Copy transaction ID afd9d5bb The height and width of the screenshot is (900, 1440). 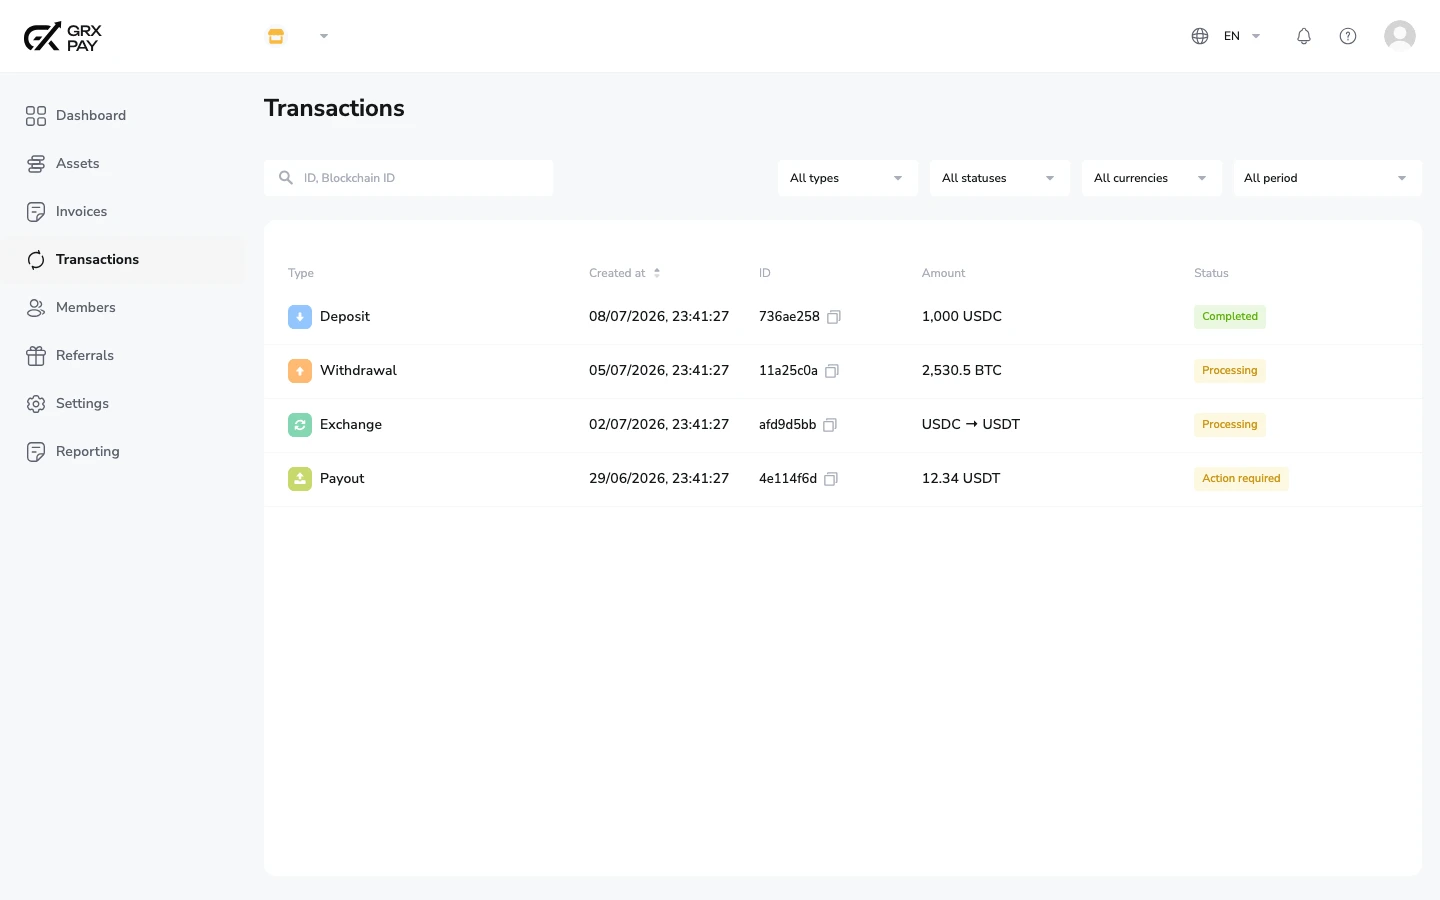(830, 425)
